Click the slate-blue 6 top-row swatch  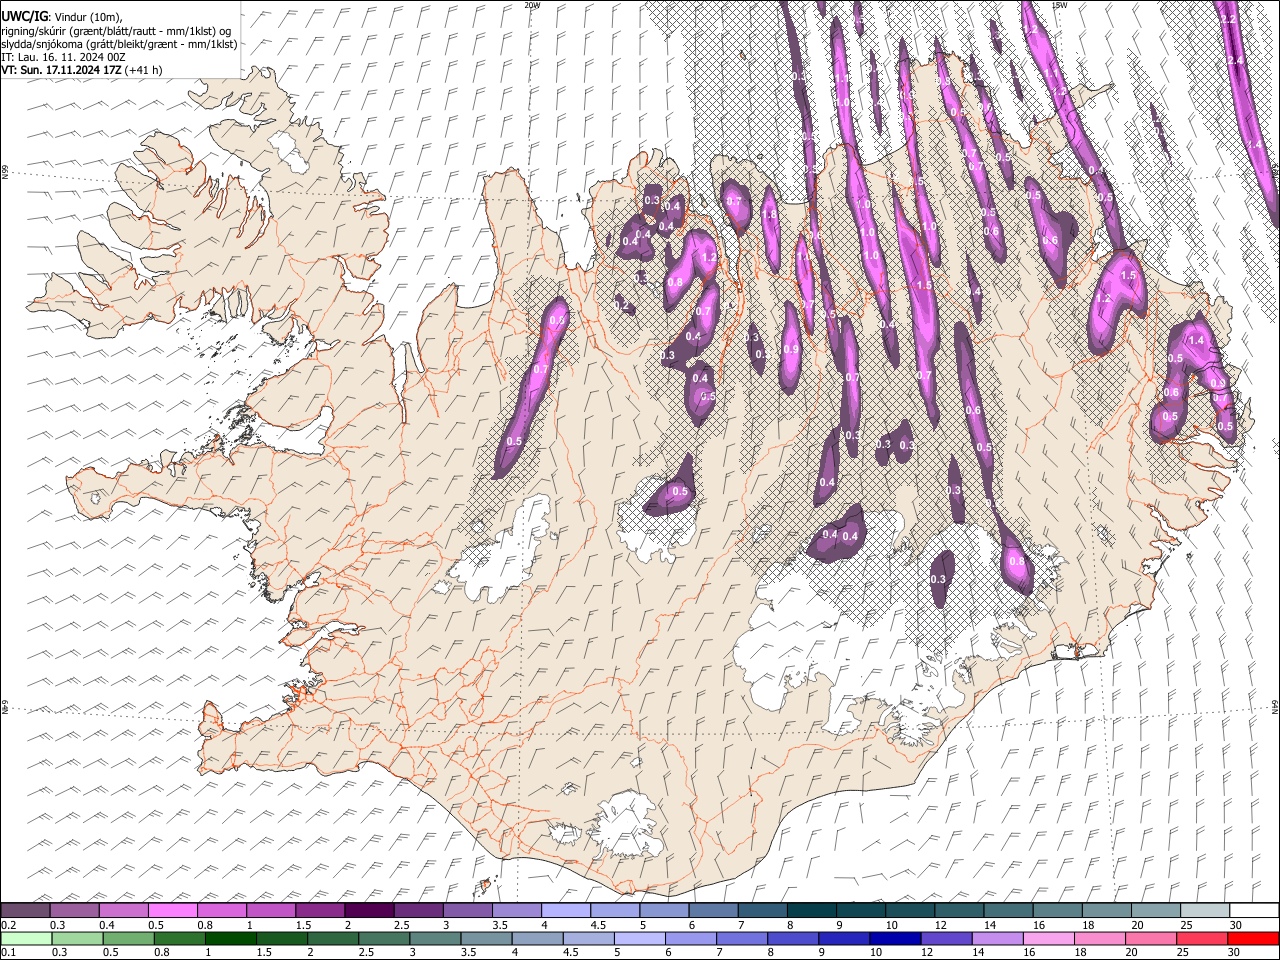click(x=713, y=910)
